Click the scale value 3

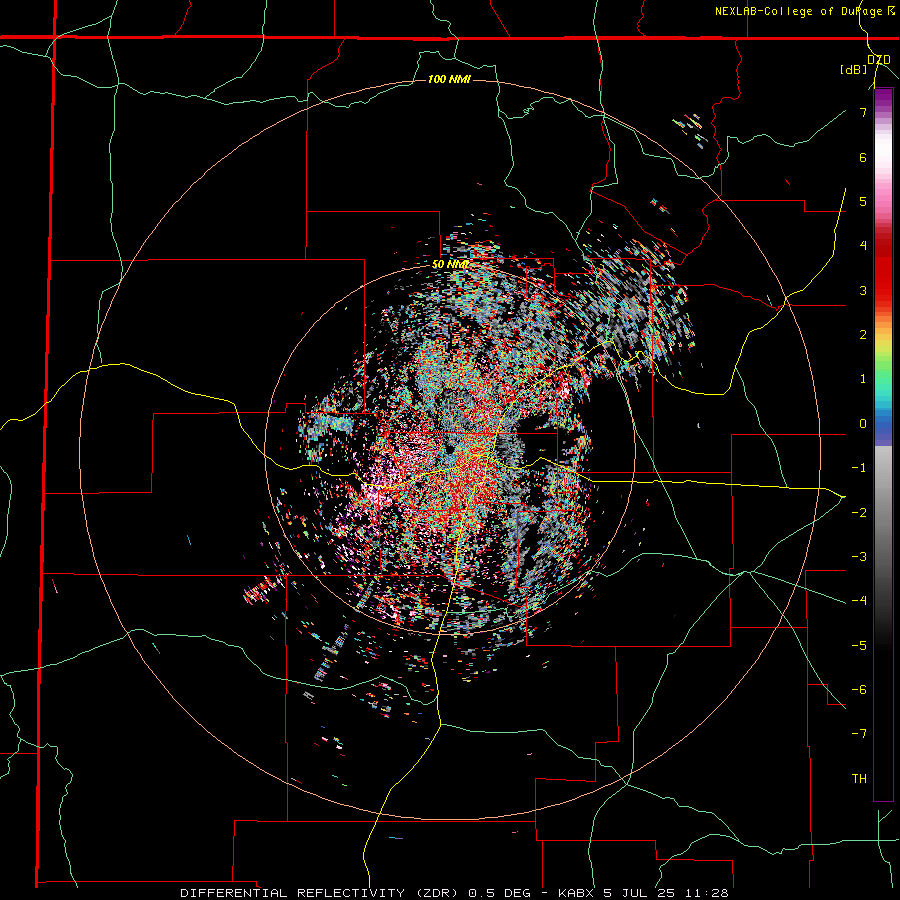pos(863,290)
